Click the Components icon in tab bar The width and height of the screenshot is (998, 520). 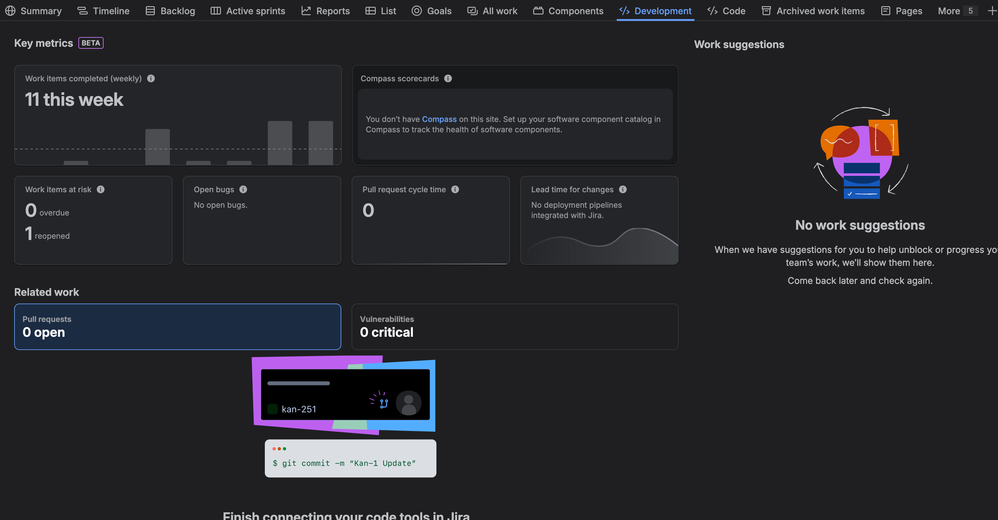click(x=538, y=11)
